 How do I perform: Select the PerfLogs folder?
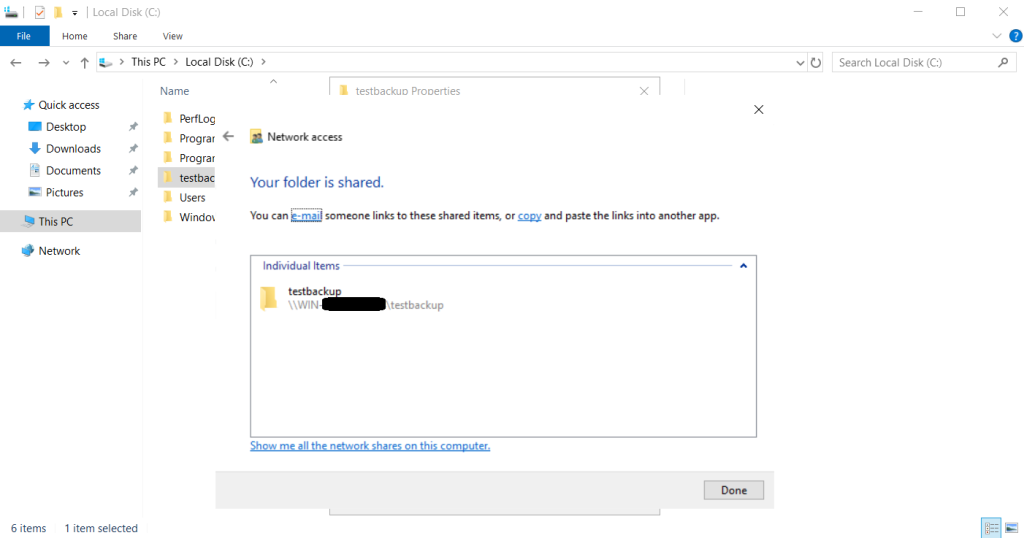pos(188,119)
